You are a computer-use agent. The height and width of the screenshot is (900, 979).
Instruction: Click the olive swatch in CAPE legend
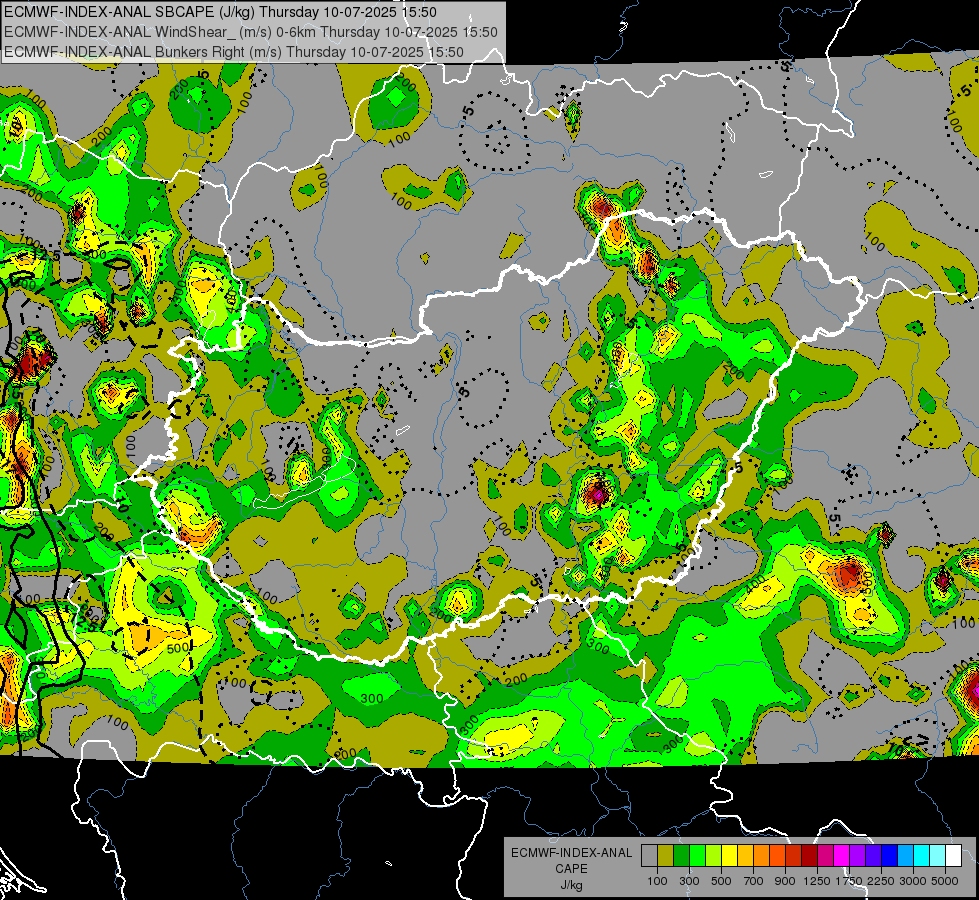point(665,856)
